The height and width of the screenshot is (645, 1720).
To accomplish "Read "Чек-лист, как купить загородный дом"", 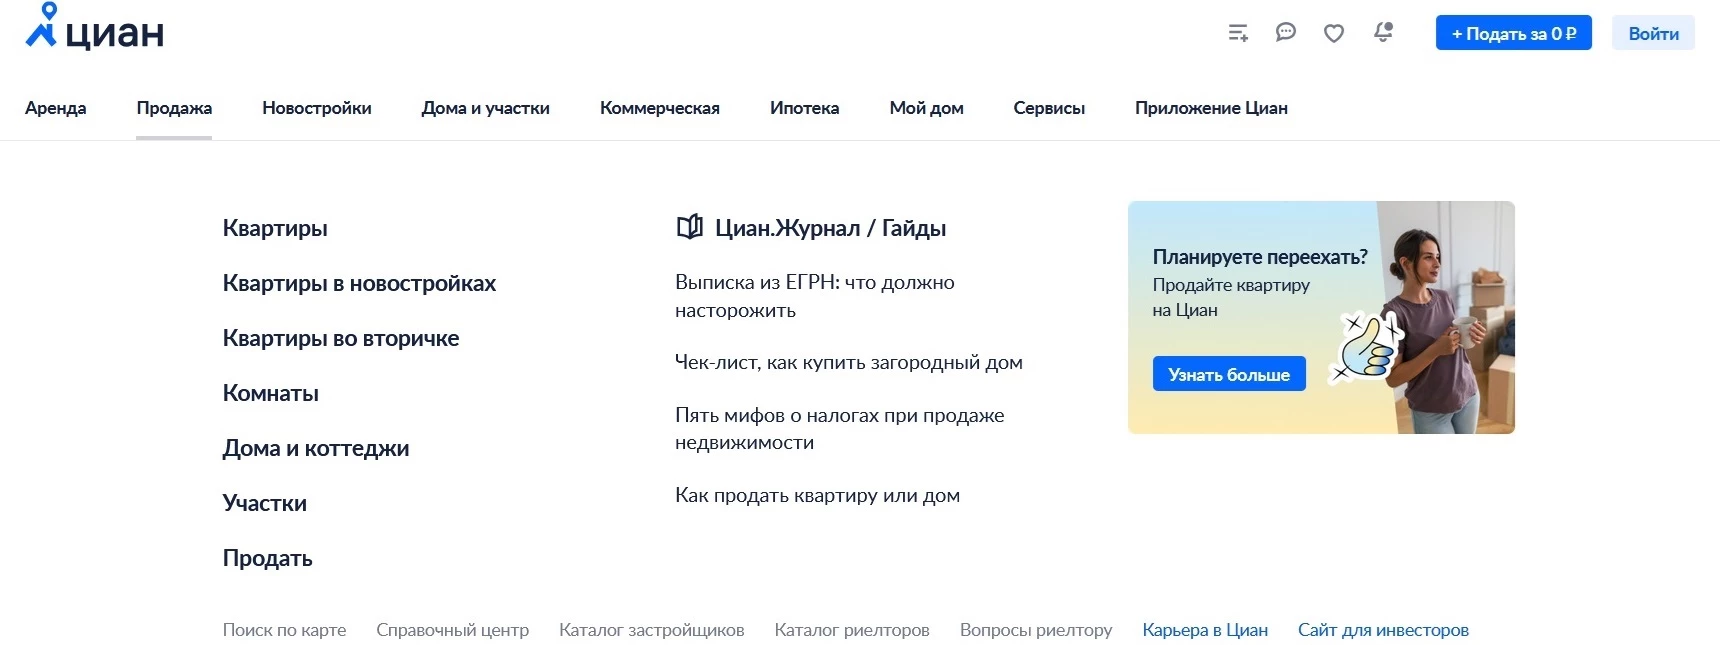I will [x=848, y=362].
